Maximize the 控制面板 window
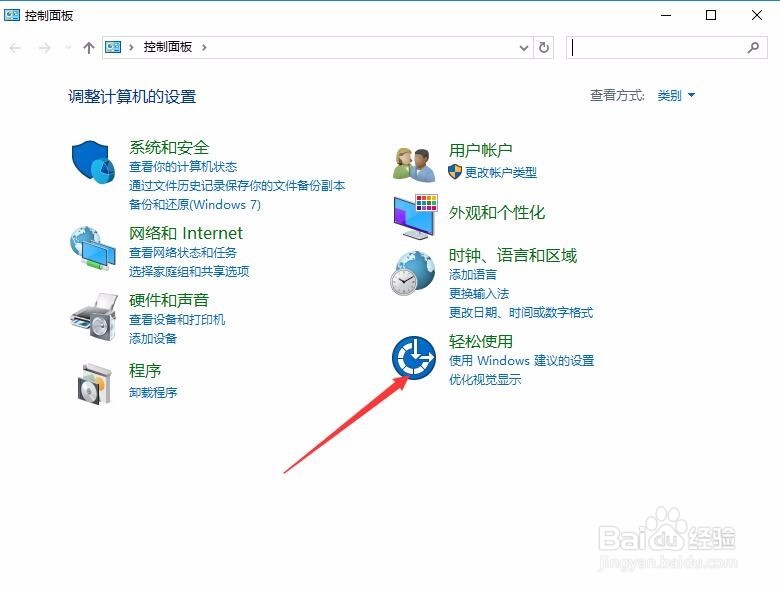The width and height of the screenshot is (780, 590). click(711, 15)
